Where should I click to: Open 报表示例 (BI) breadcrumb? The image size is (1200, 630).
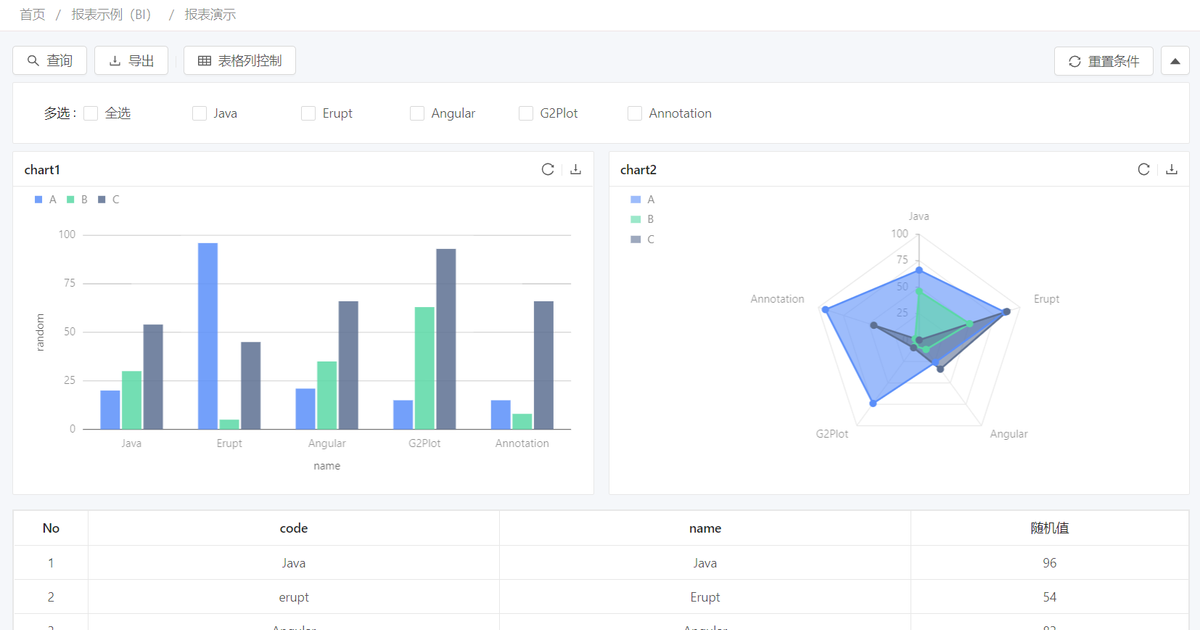111,15
